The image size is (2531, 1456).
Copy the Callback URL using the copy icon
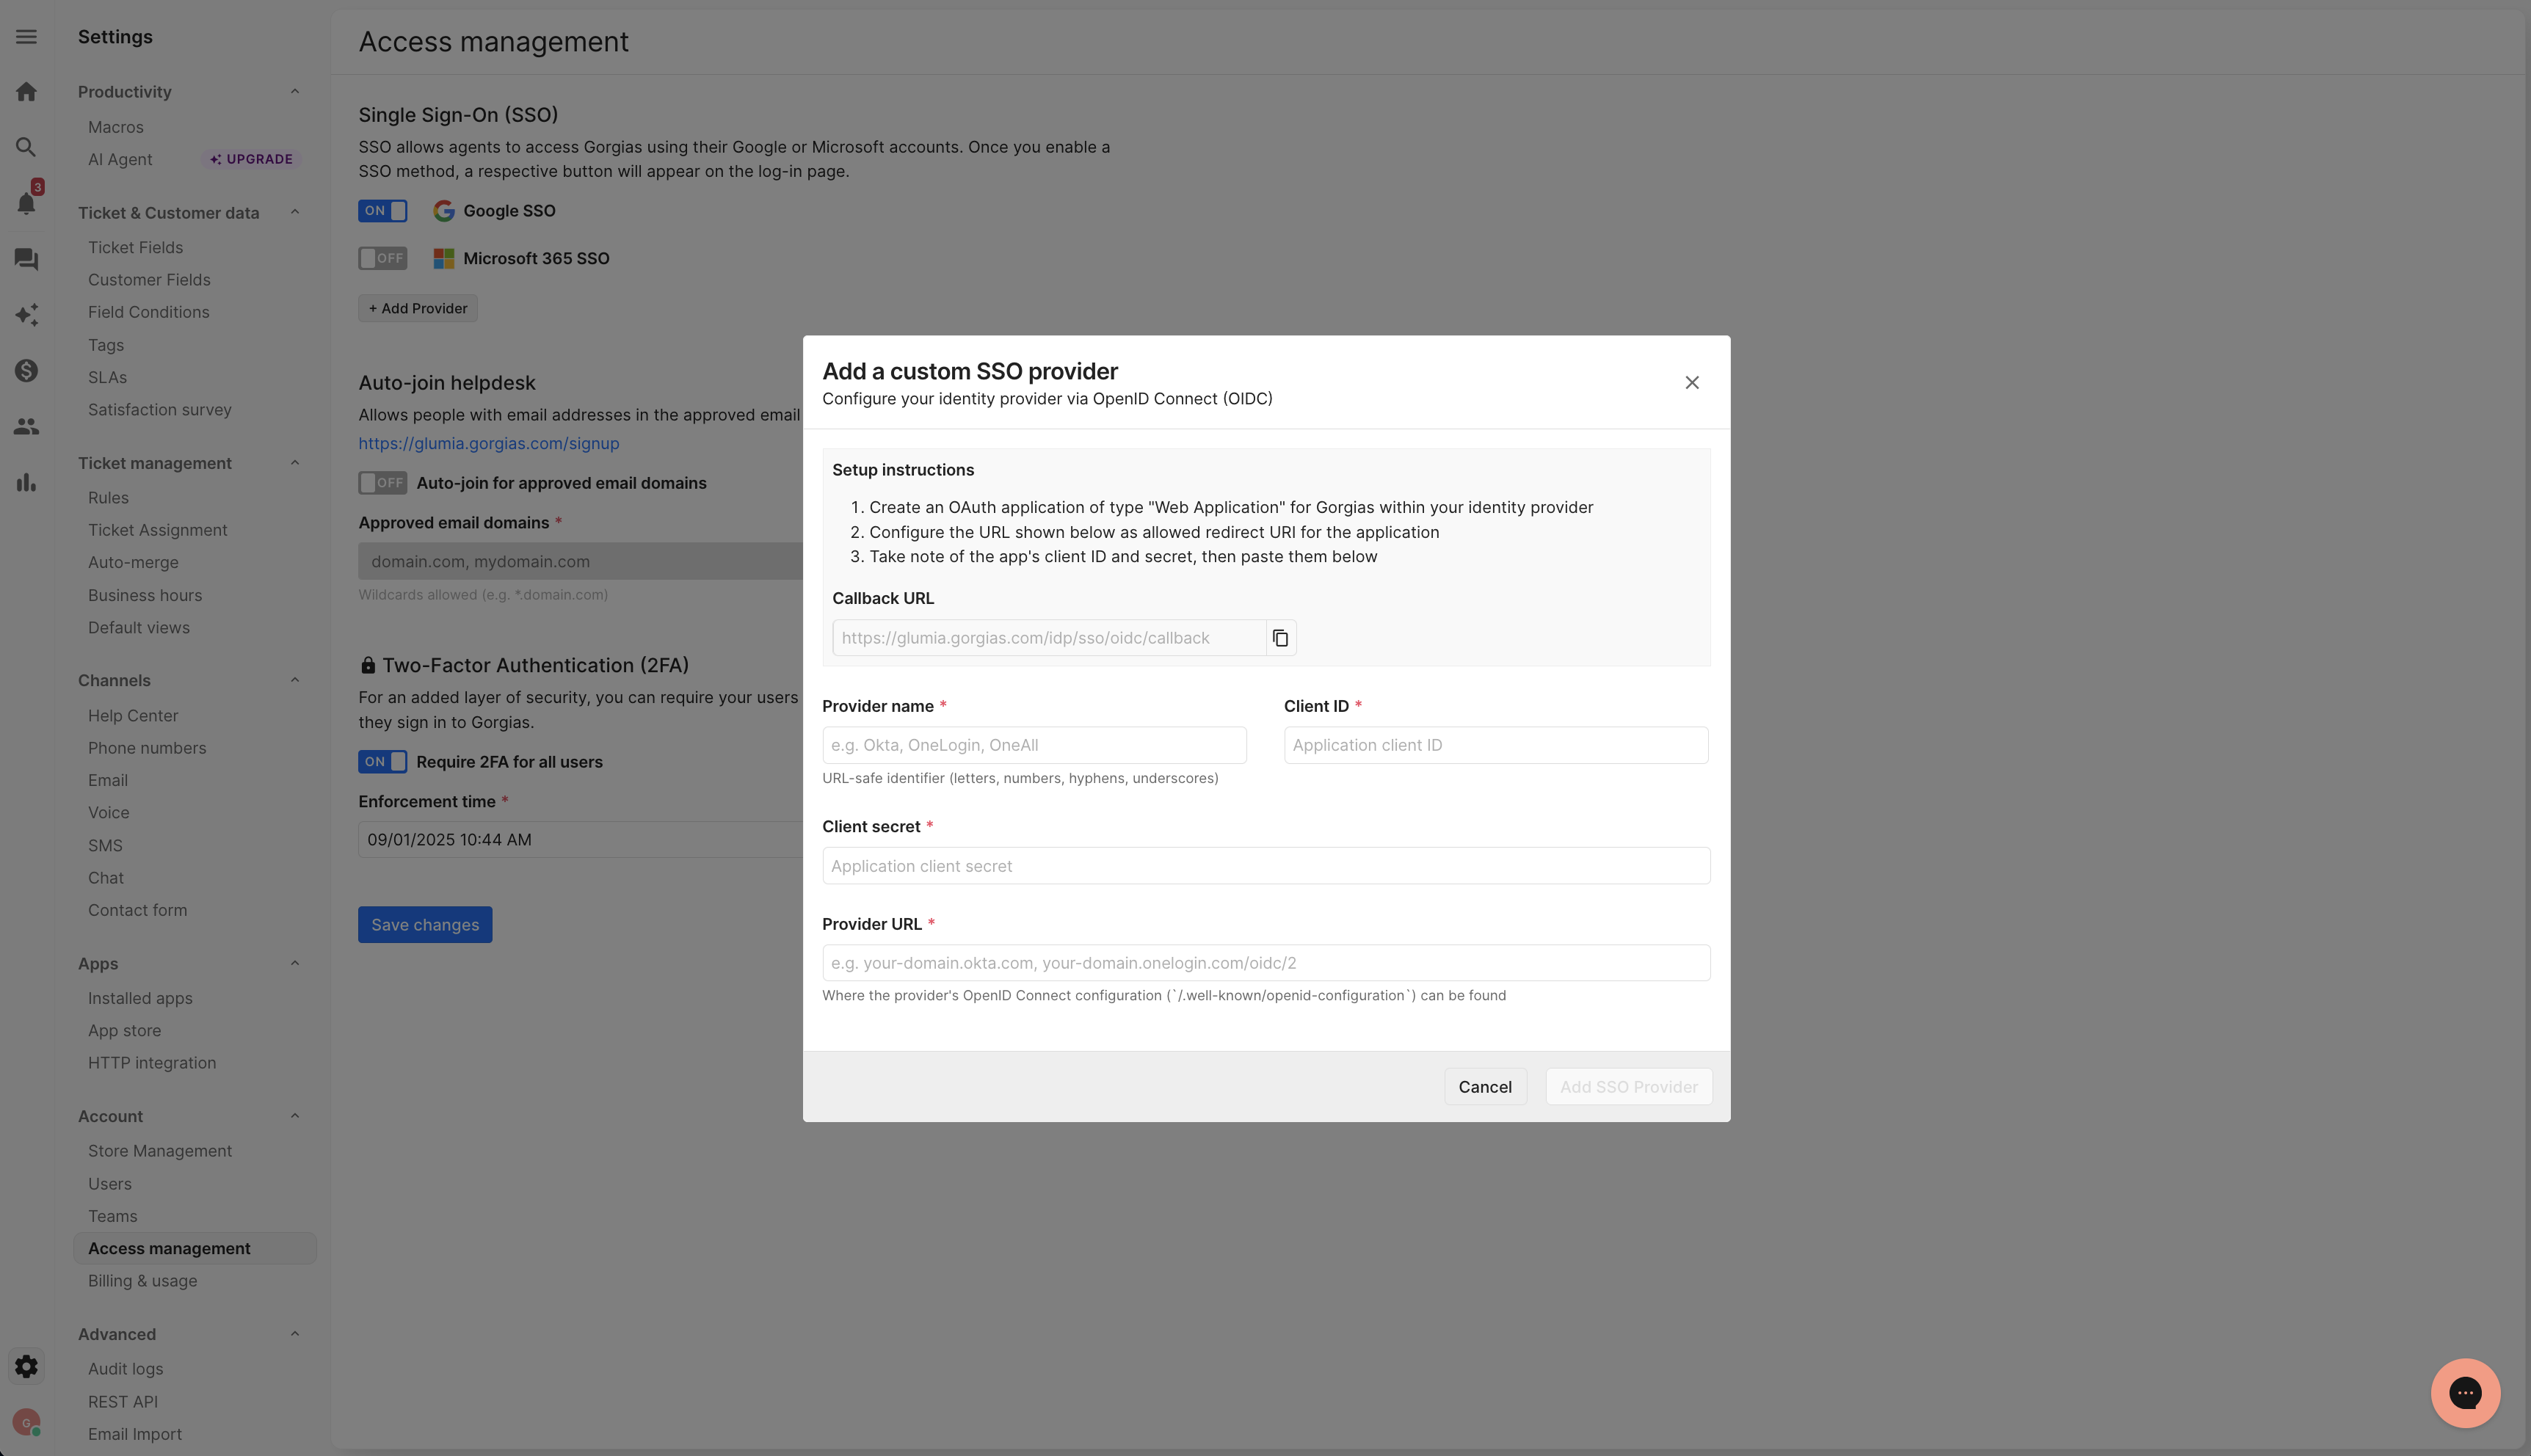(1280, 638)
